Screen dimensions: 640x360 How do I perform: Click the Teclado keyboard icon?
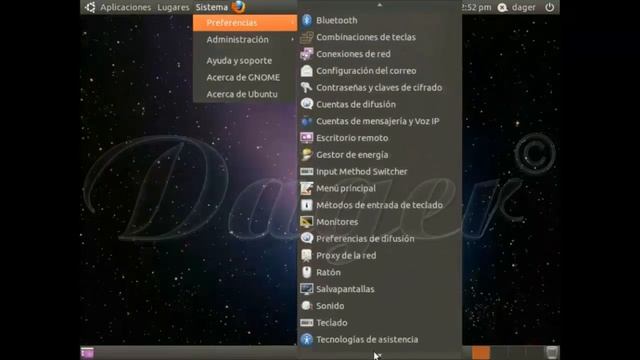pyautogui.click(x=307, y=322)
